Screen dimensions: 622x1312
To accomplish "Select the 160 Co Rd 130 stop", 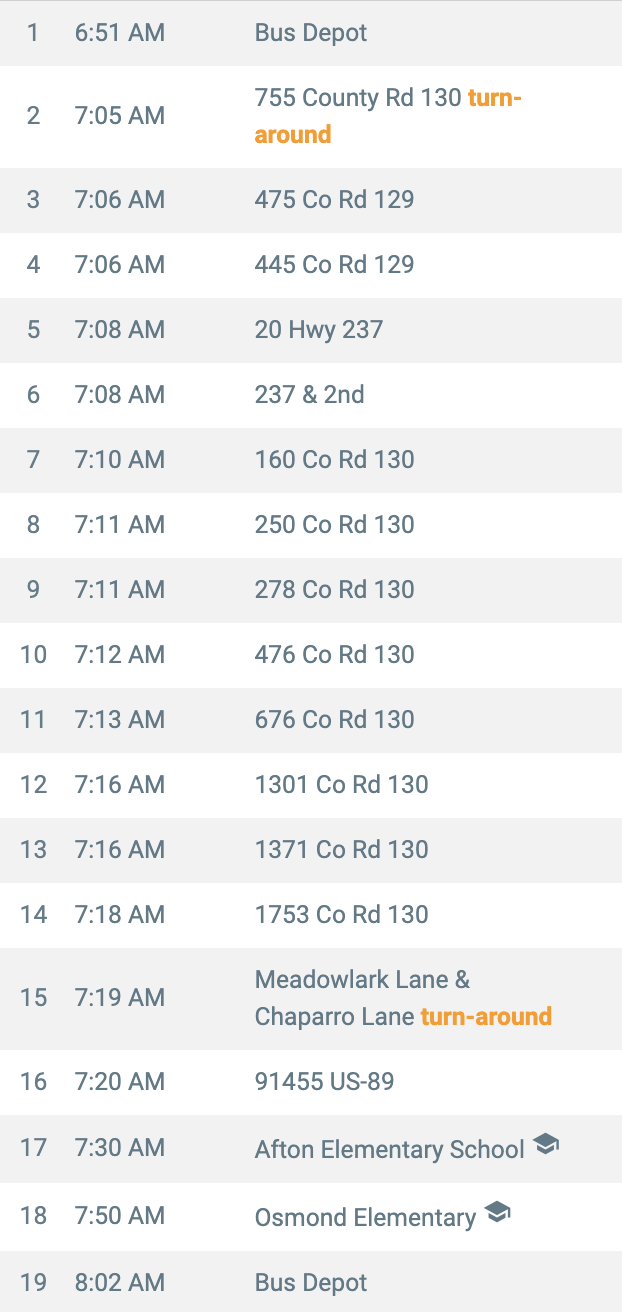I will (311, 460).
